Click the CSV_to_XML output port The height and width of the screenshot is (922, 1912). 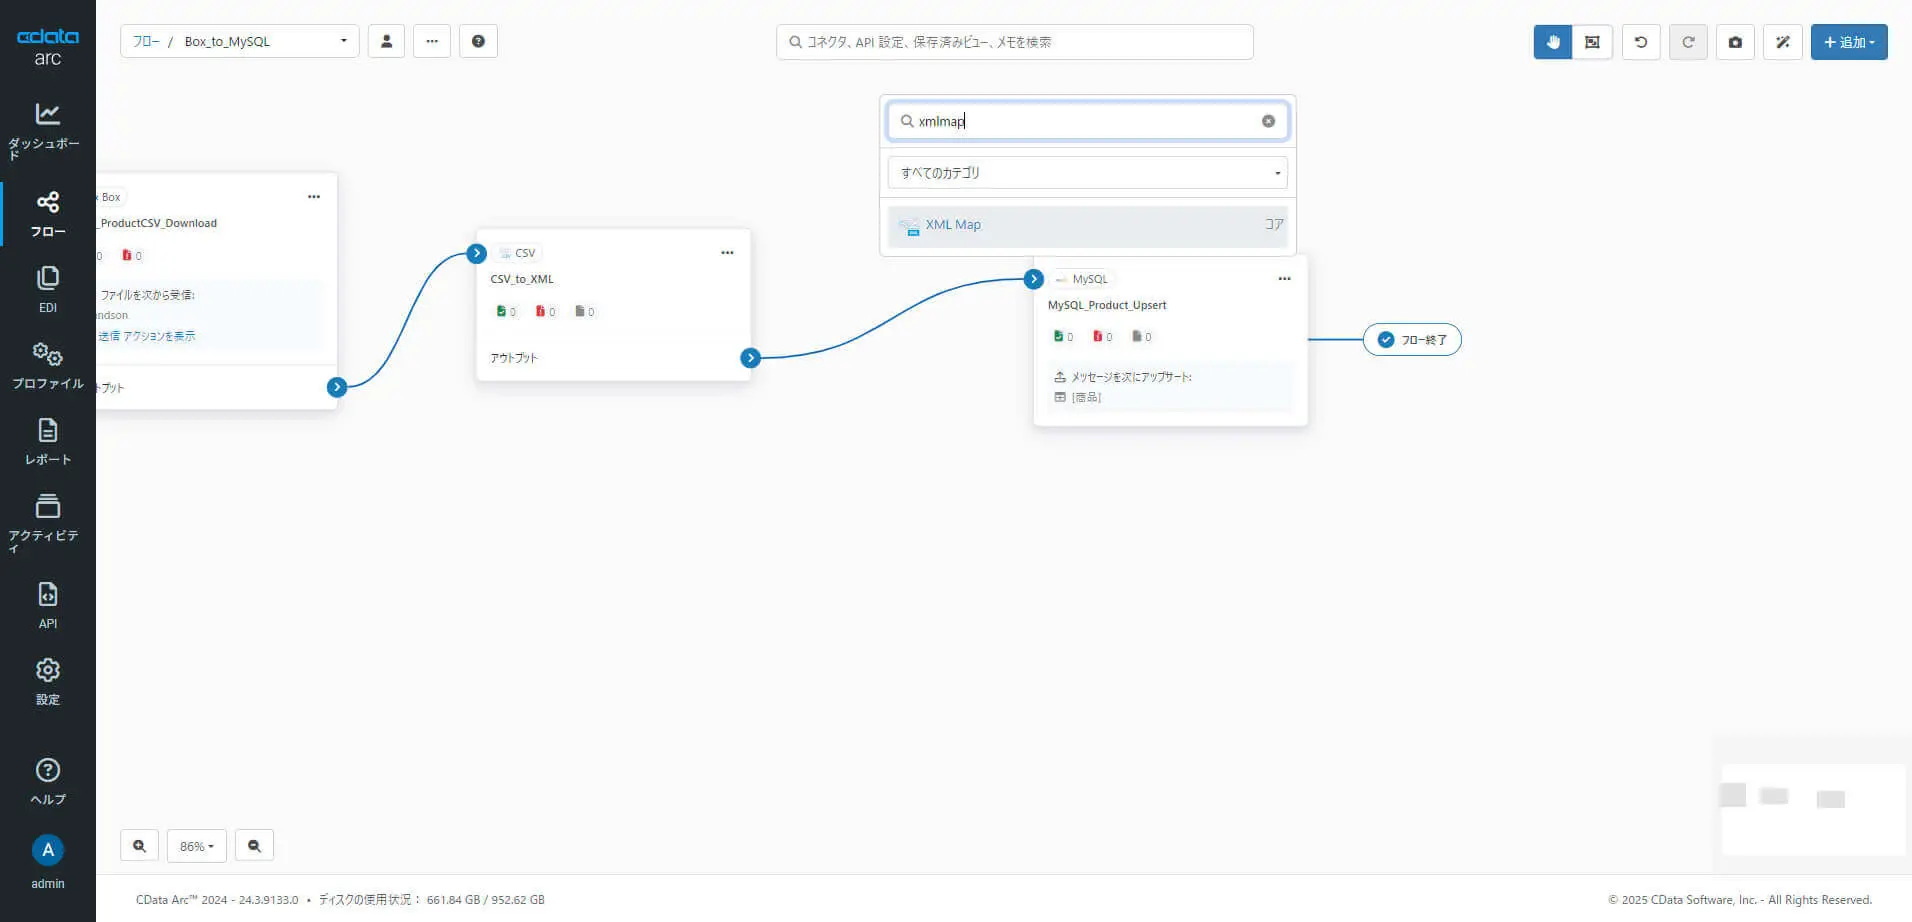(751, 358)
